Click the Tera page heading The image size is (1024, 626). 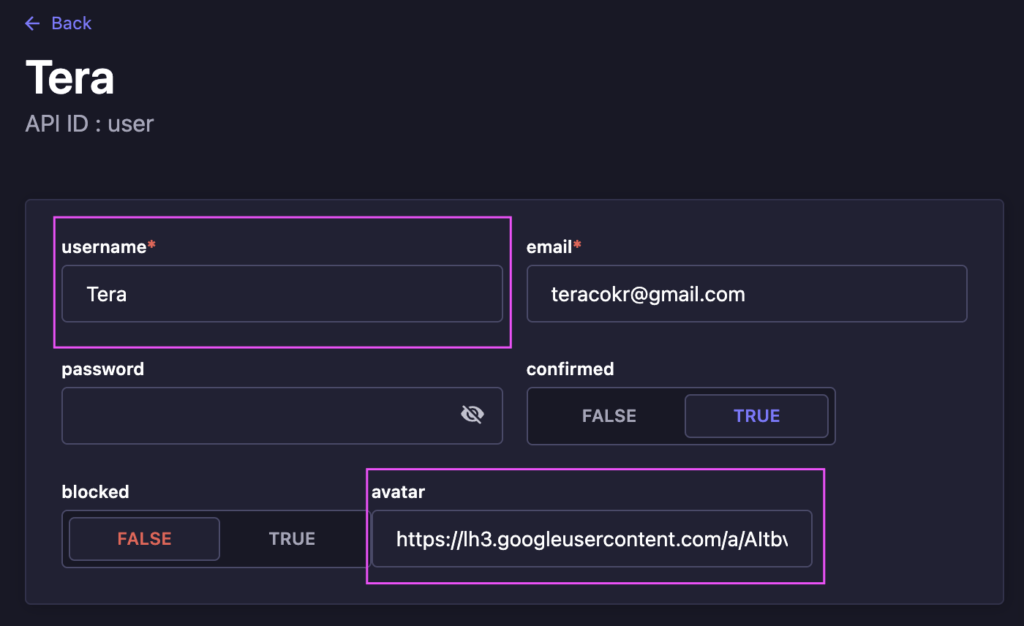click(69, 77)
